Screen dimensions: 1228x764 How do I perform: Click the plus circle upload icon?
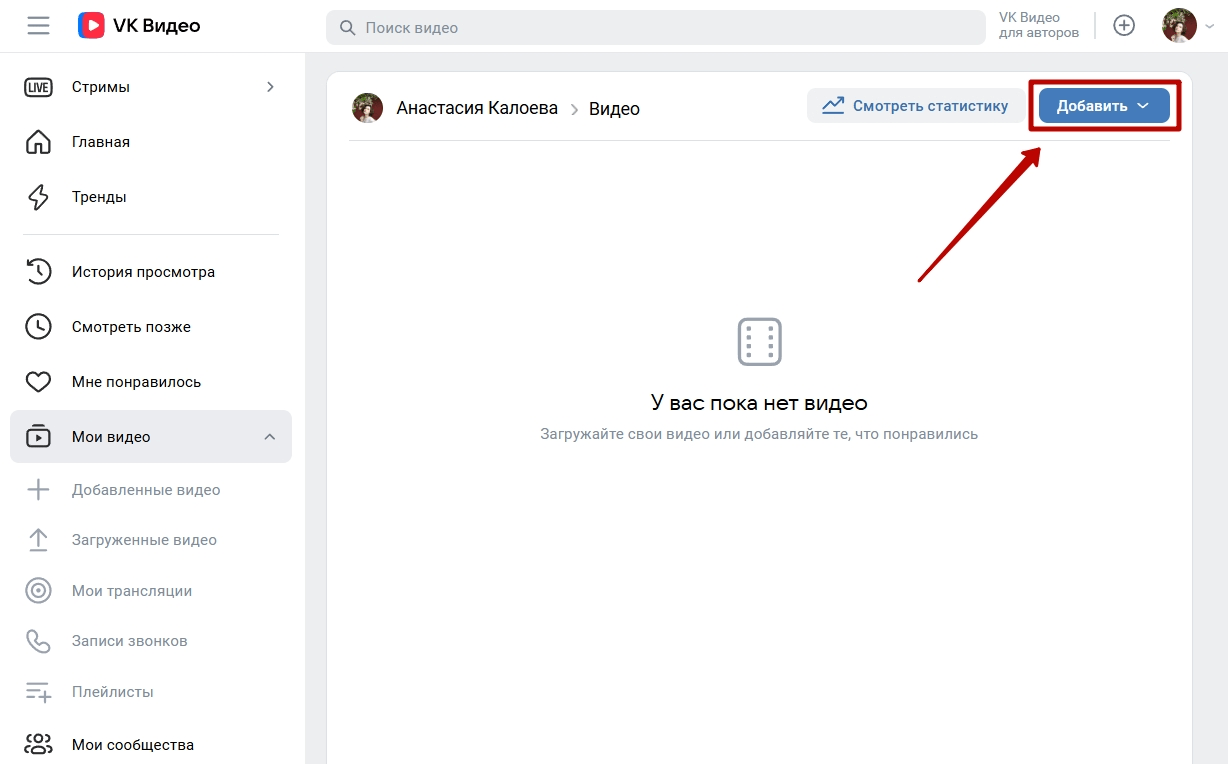[1124, 26]
